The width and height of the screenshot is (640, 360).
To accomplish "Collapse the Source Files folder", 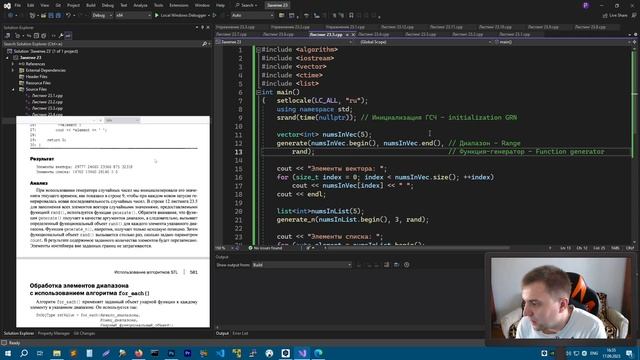I will coord(13,89).
